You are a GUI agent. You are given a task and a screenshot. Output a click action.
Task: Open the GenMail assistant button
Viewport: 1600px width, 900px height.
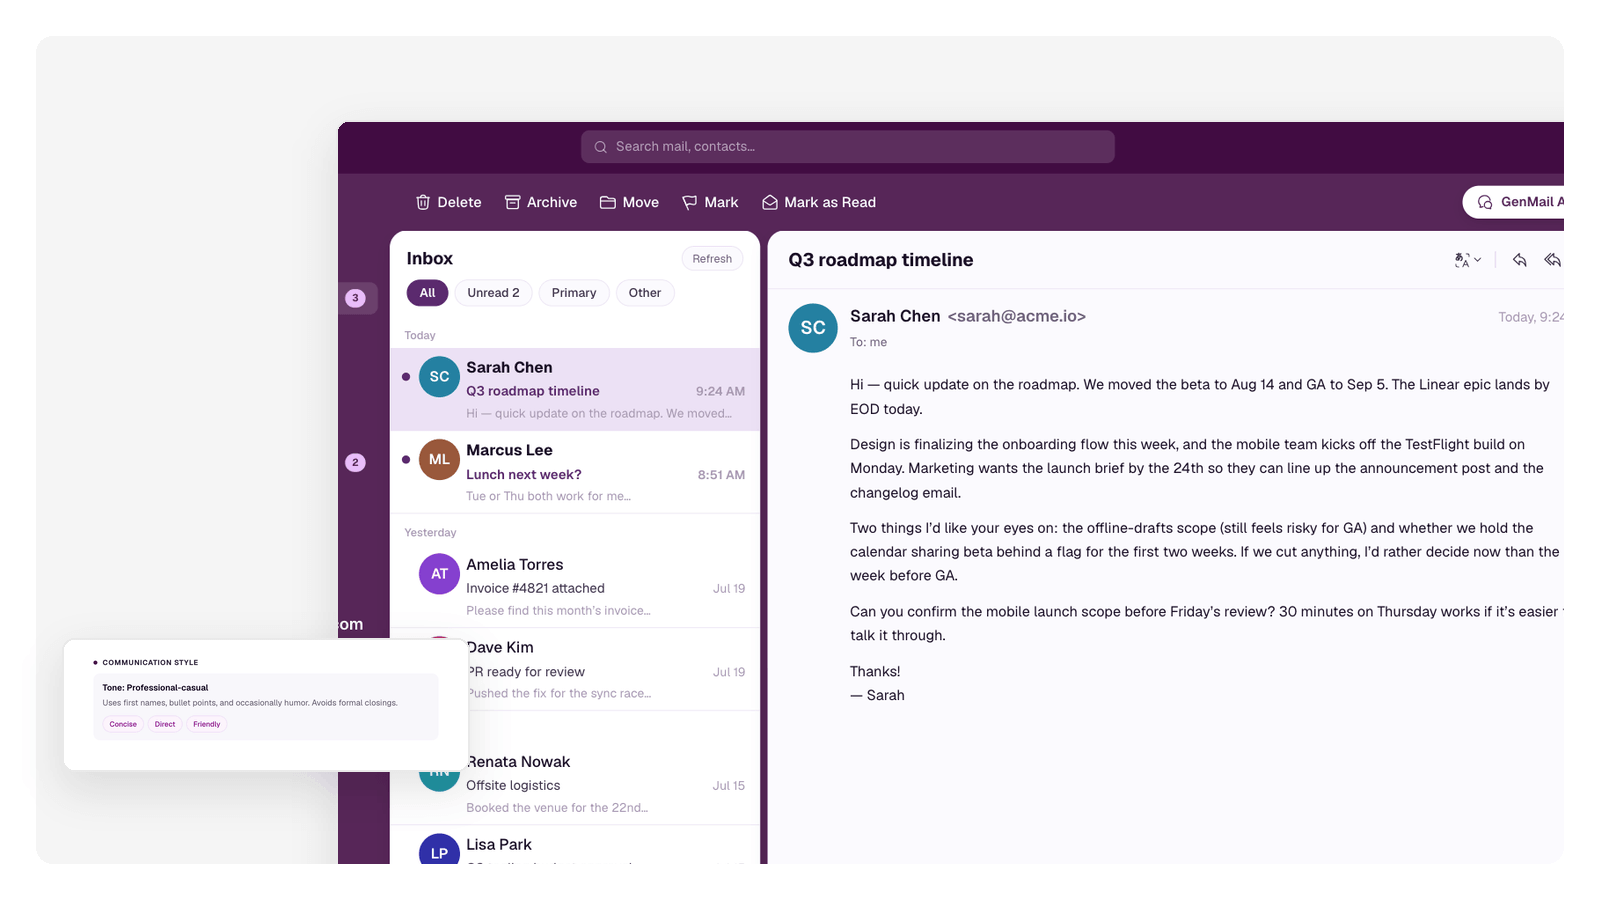[1513, 202]
